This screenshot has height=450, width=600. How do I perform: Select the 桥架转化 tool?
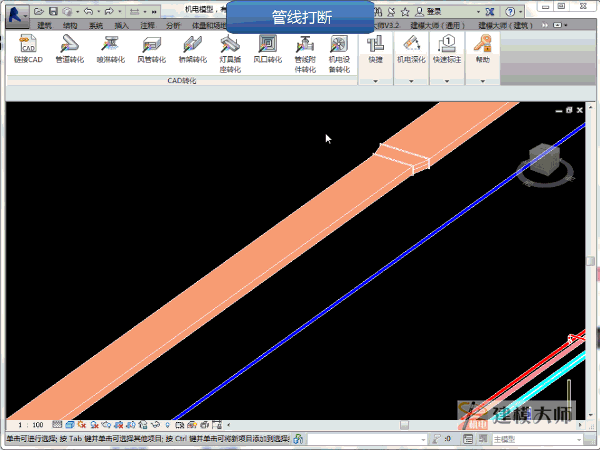point(192,49)
